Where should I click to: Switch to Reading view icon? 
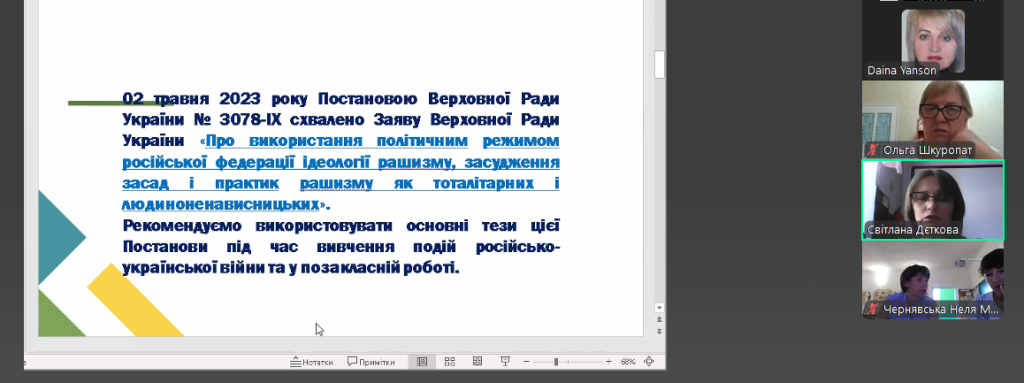point(477,361)
